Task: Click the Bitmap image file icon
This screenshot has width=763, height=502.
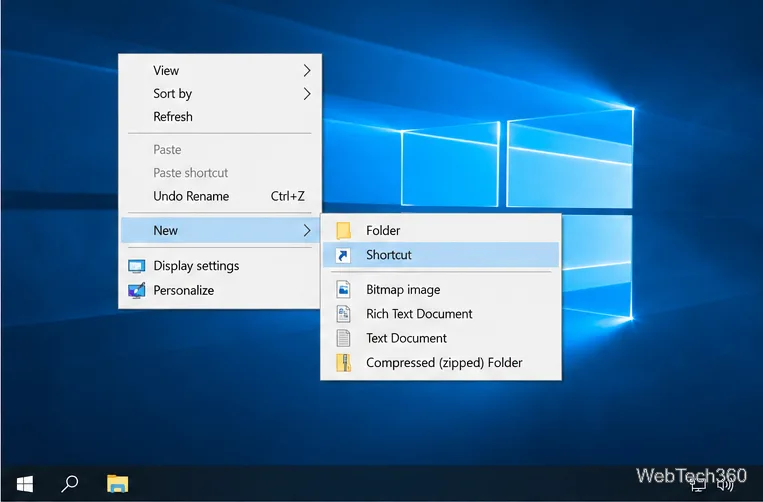Action: (x=344, y=289)
